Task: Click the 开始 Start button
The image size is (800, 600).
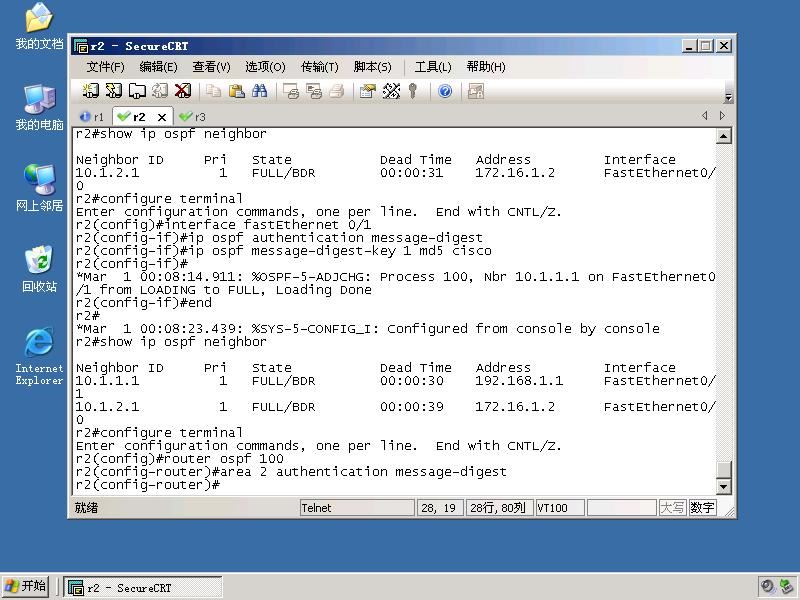Action: click(26, 586)
